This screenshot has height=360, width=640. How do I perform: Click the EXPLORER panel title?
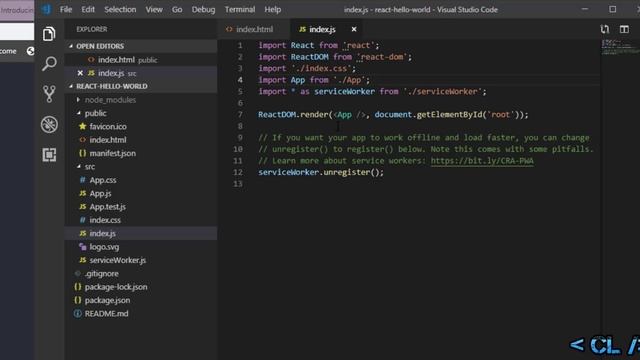coord(91,29)
